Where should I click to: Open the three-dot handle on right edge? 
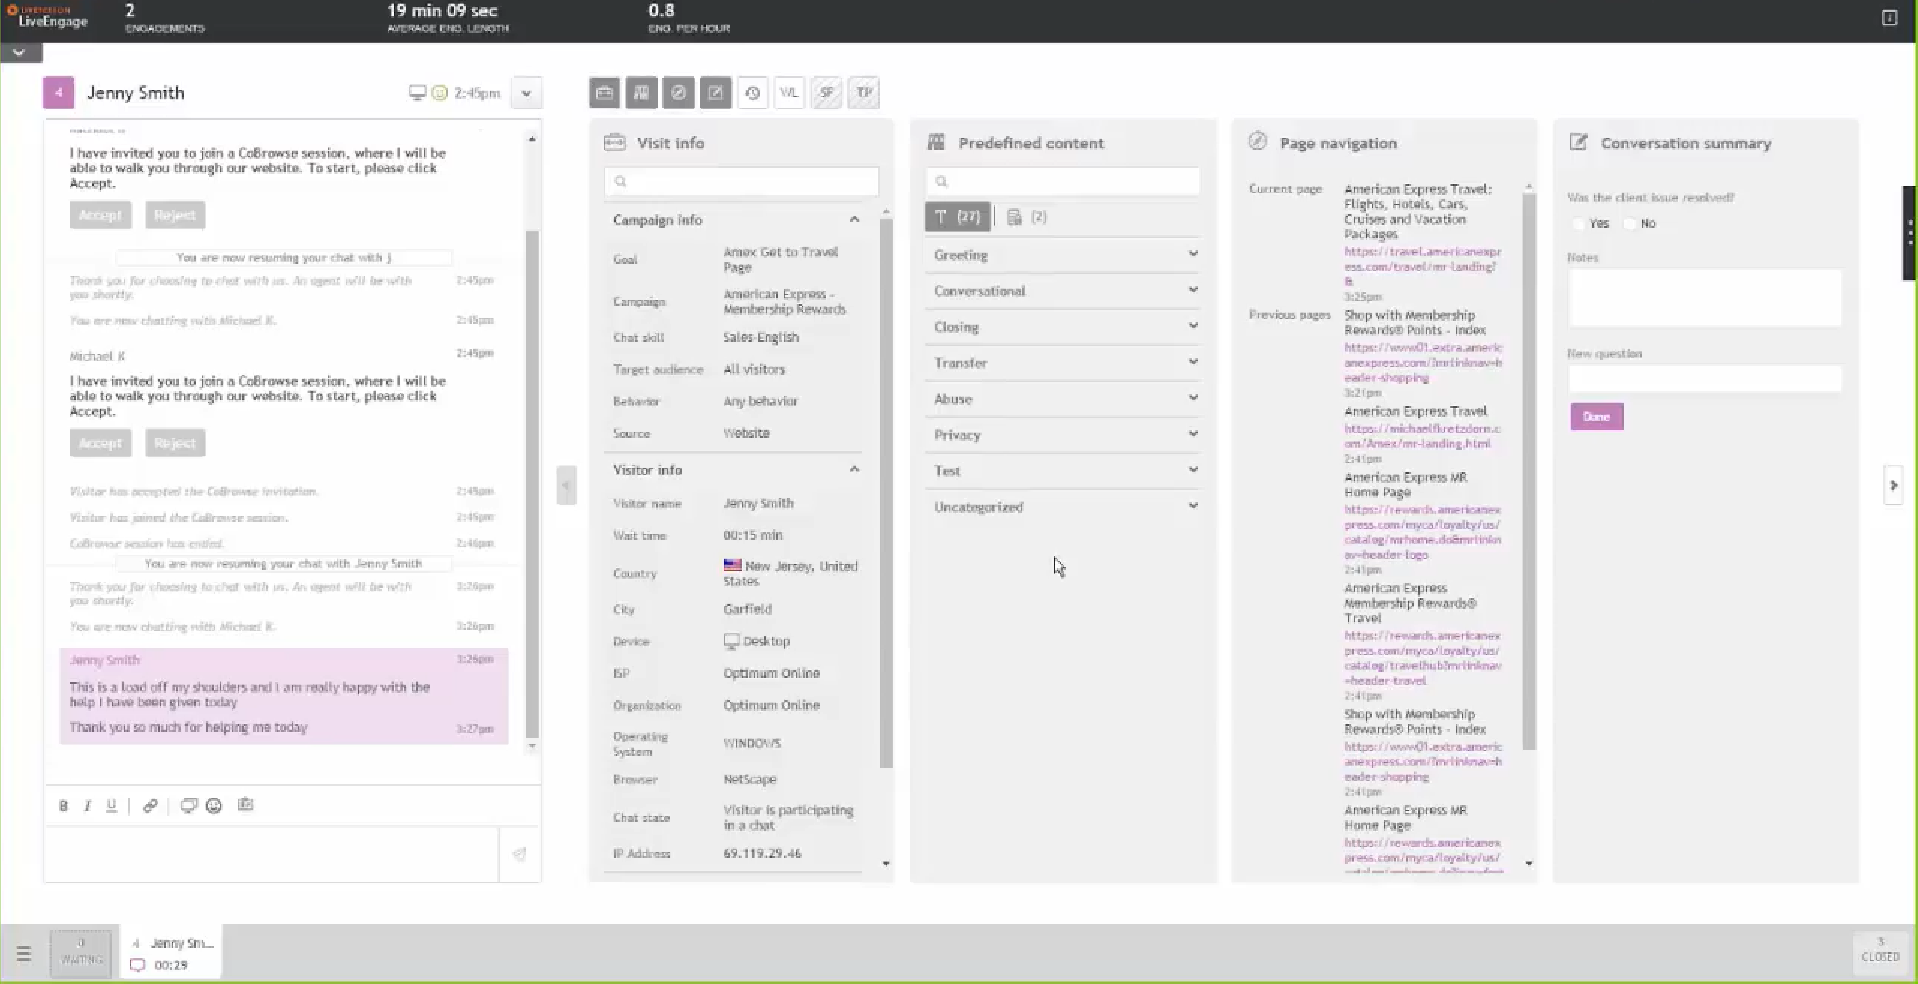pyautogui.click(x=1909, y=233)
